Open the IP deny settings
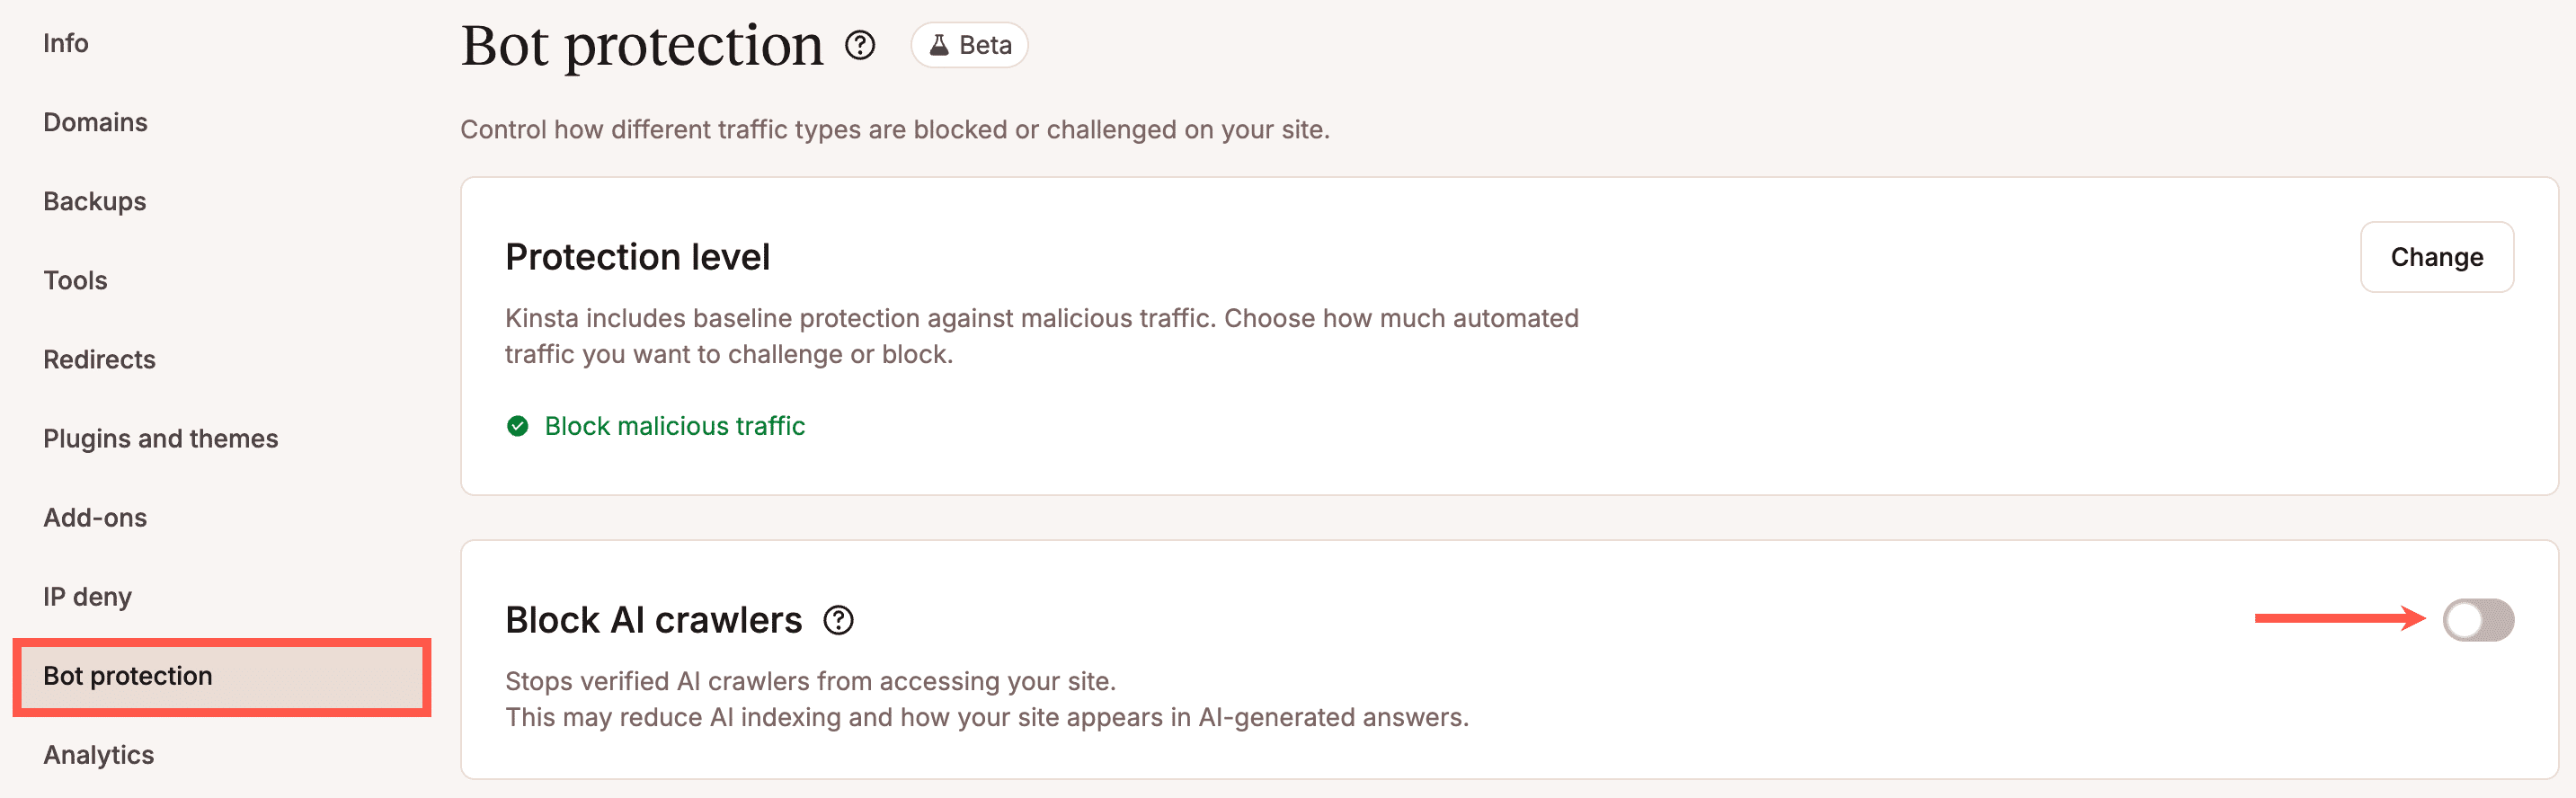Viewport: 2576px width, 798px height. [x=86, y=596]
